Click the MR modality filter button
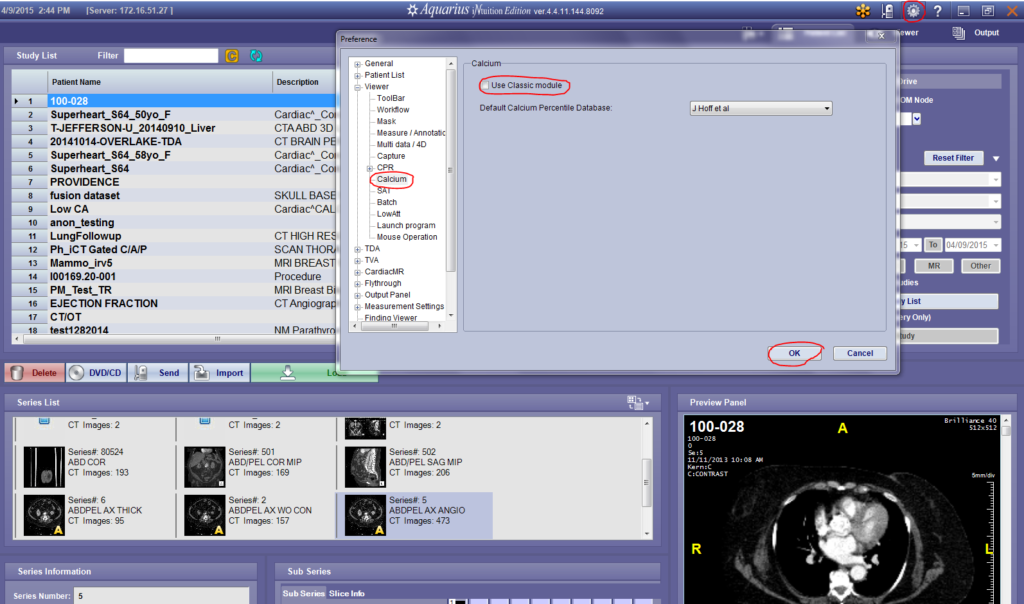This screenshot has width=1024, height=604. tap(934, 266)
